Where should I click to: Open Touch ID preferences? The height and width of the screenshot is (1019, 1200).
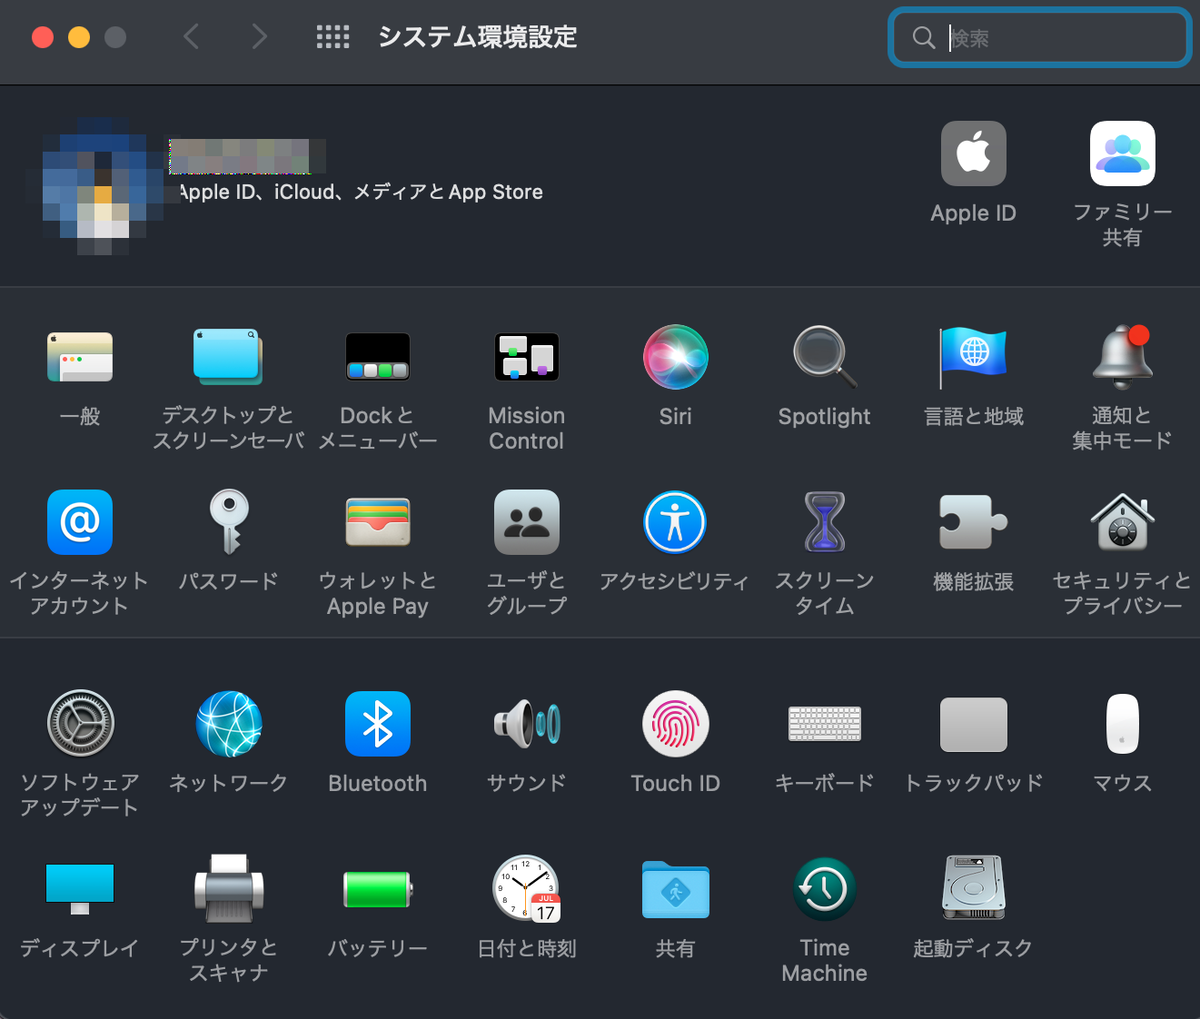point(675,723)
